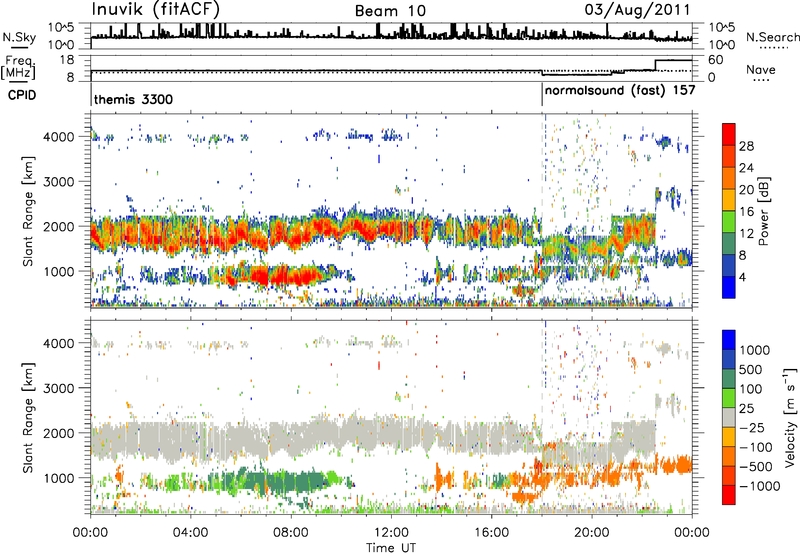
Task: Click the 'N.Sky' legend label
Action: coord(19,37)
